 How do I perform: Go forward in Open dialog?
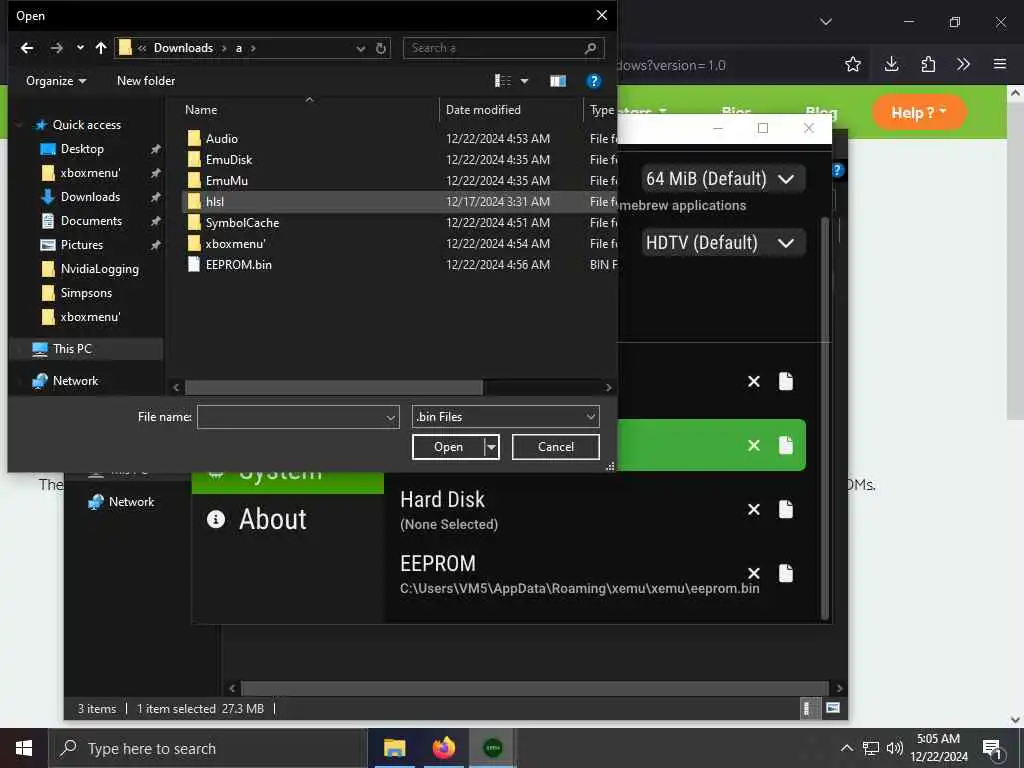pos(57,48)
